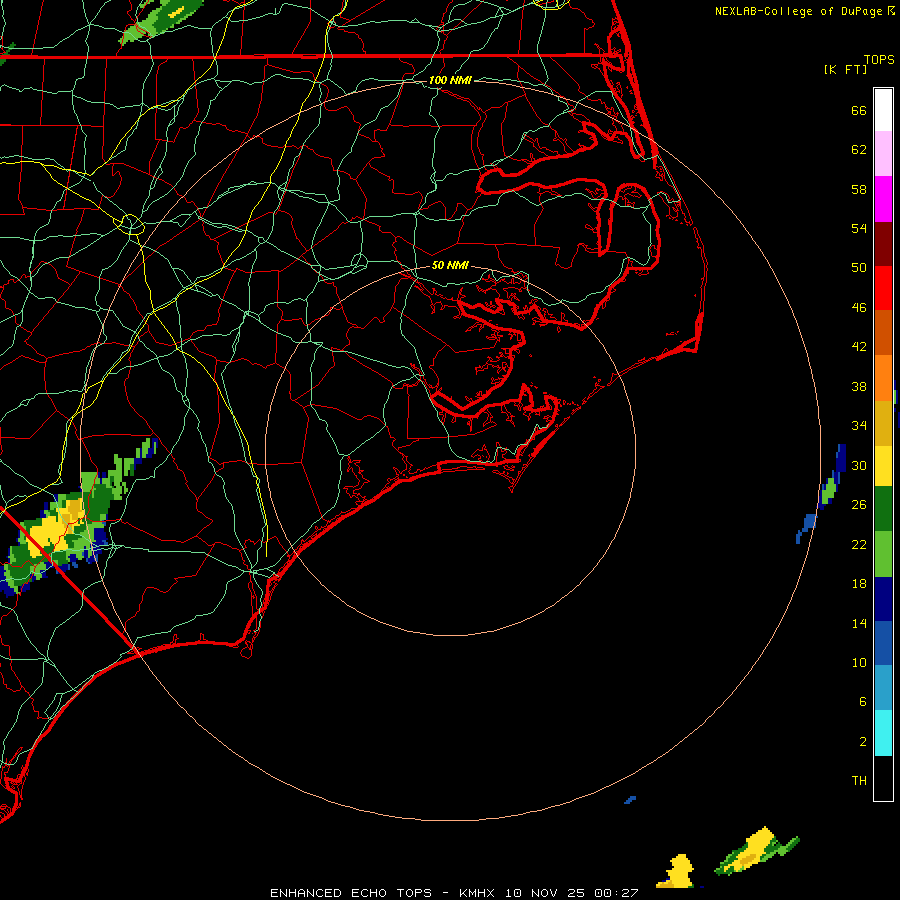Image resolution: width=900 pixels, height=900 pixels.
Task: Click the [K FT] units label
Action: pyautogui.click(x=845, y=69)
